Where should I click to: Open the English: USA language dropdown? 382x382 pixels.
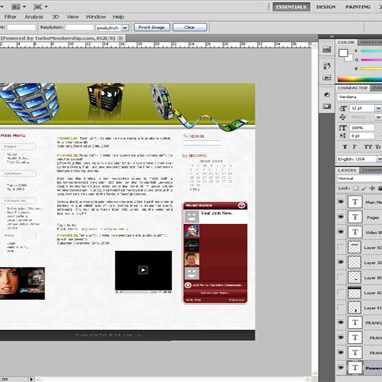379,159
